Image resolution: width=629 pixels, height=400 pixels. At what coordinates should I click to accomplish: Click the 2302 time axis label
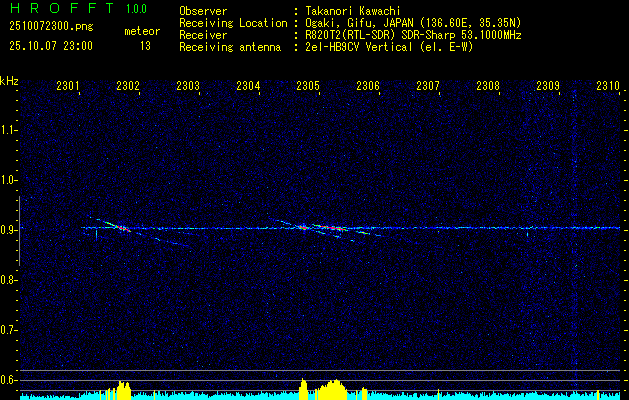tap(128, 86)
